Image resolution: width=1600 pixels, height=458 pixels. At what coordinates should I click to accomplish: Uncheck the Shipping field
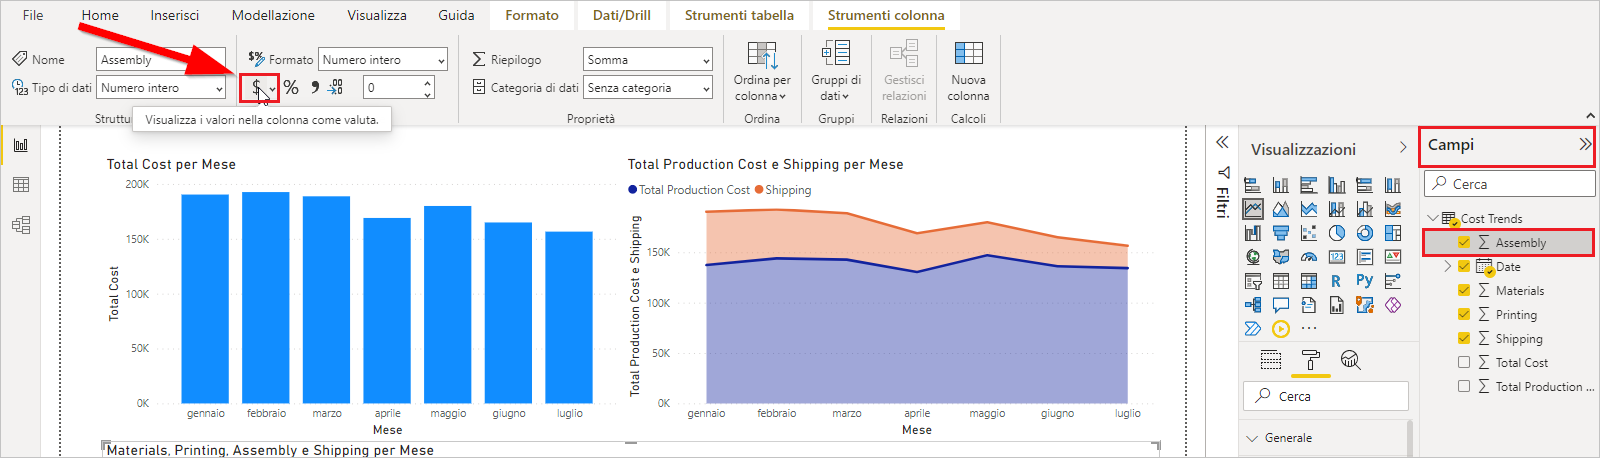(1464, 339)
